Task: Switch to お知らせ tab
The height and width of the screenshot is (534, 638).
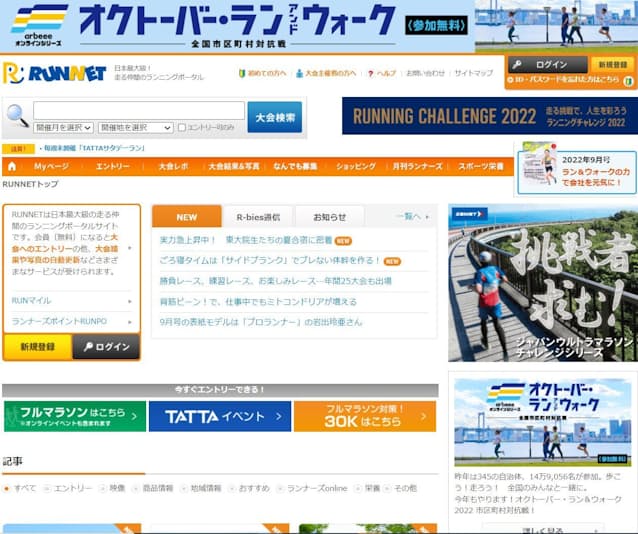Action: point(329,217)
